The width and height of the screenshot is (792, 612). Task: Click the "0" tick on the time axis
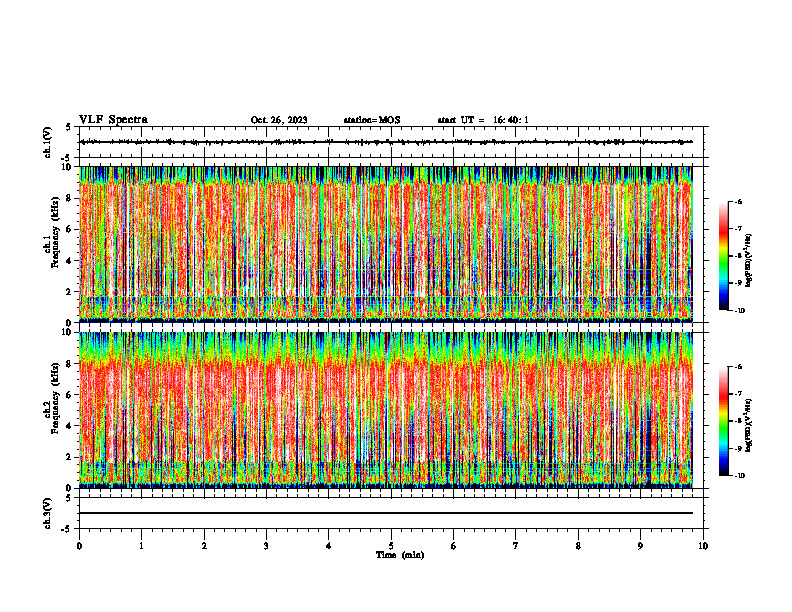[79, 546]
